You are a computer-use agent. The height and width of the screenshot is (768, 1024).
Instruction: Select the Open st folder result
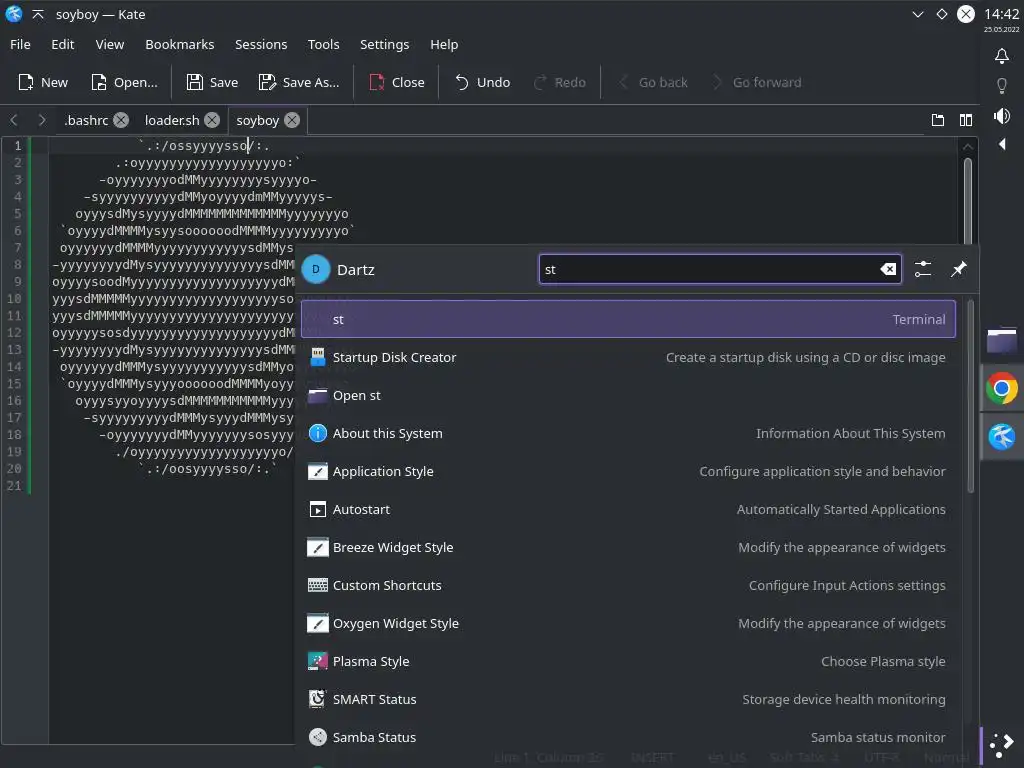pos(628,395)
